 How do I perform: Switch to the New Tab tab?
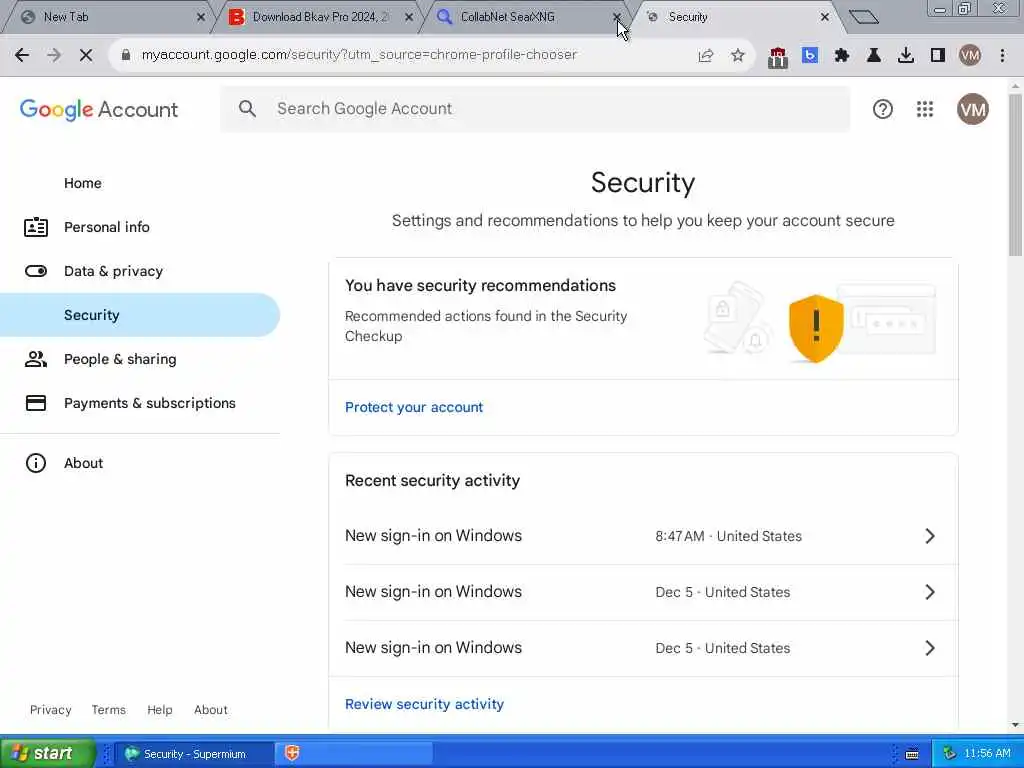108,17
